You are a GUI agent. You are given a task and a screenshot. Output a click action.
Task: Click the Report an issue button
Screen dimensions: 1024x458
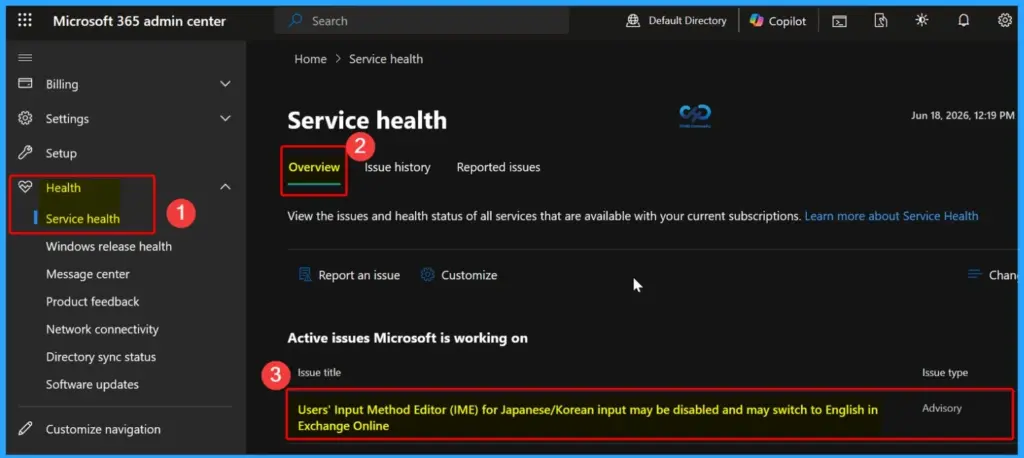point(349,275)
